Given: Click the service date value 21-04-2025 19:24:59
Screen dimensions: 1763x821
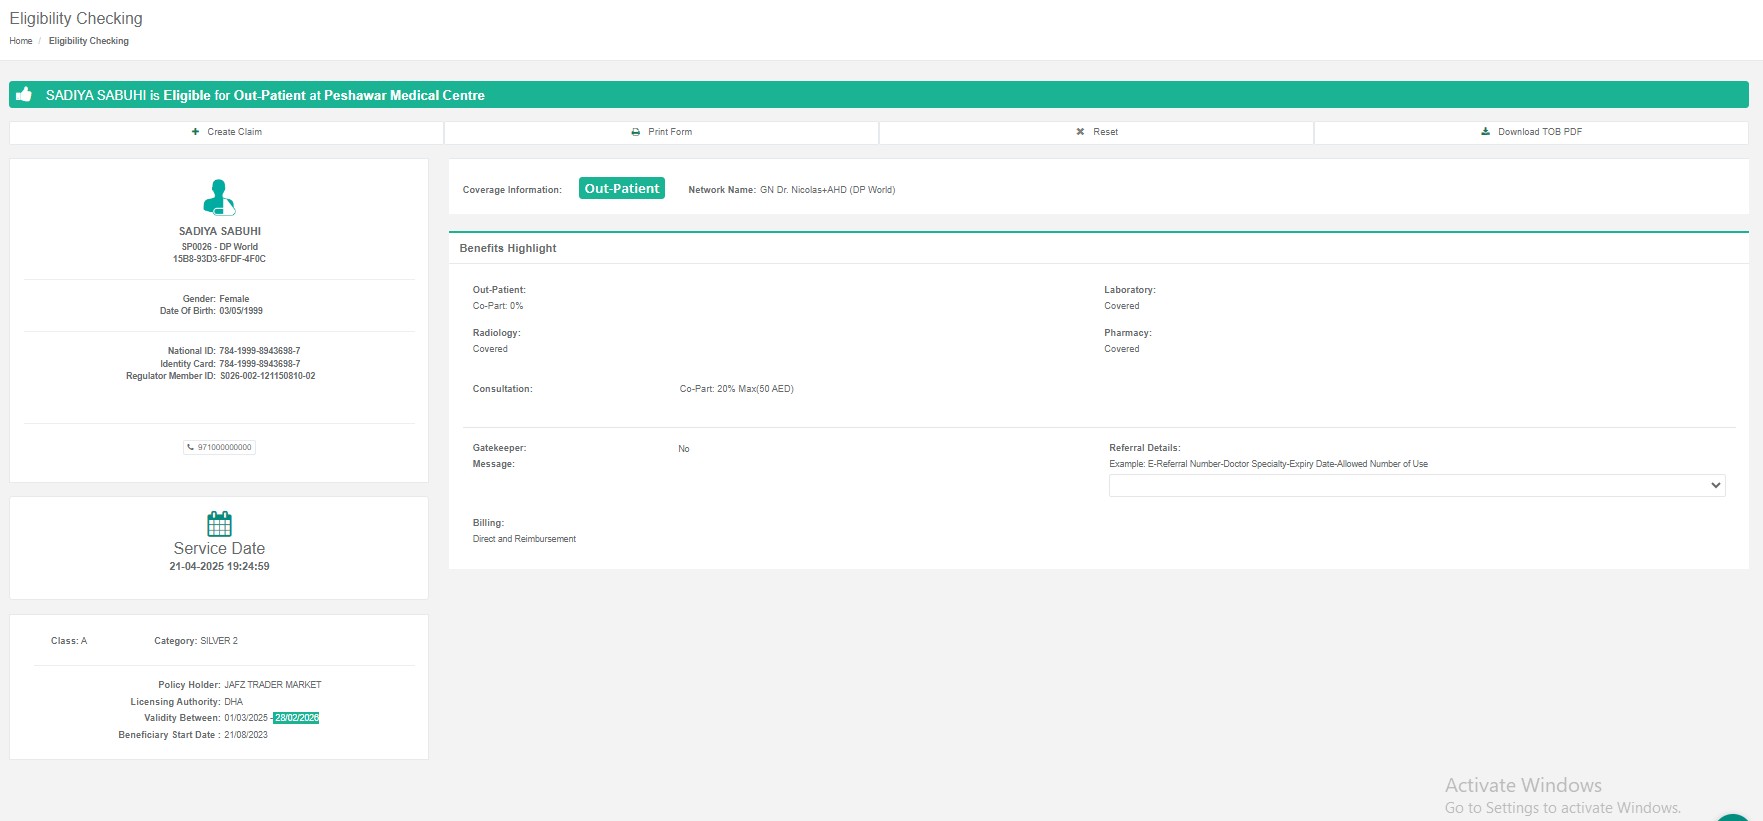Looking at the screenshot, I should pos(219,567).
